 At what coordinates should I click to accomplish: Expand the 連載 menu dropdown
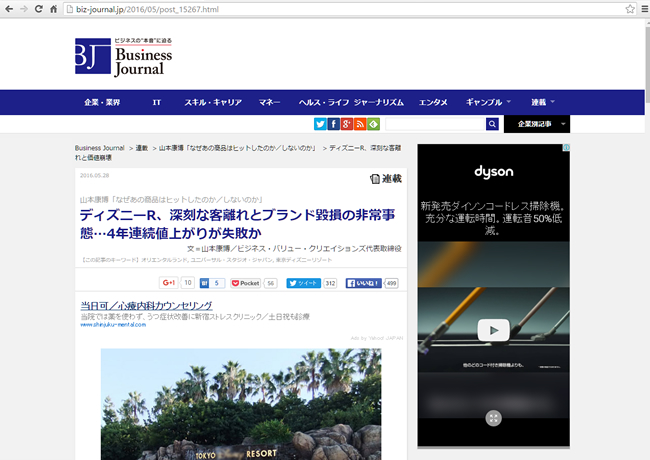tap(543, 102)
